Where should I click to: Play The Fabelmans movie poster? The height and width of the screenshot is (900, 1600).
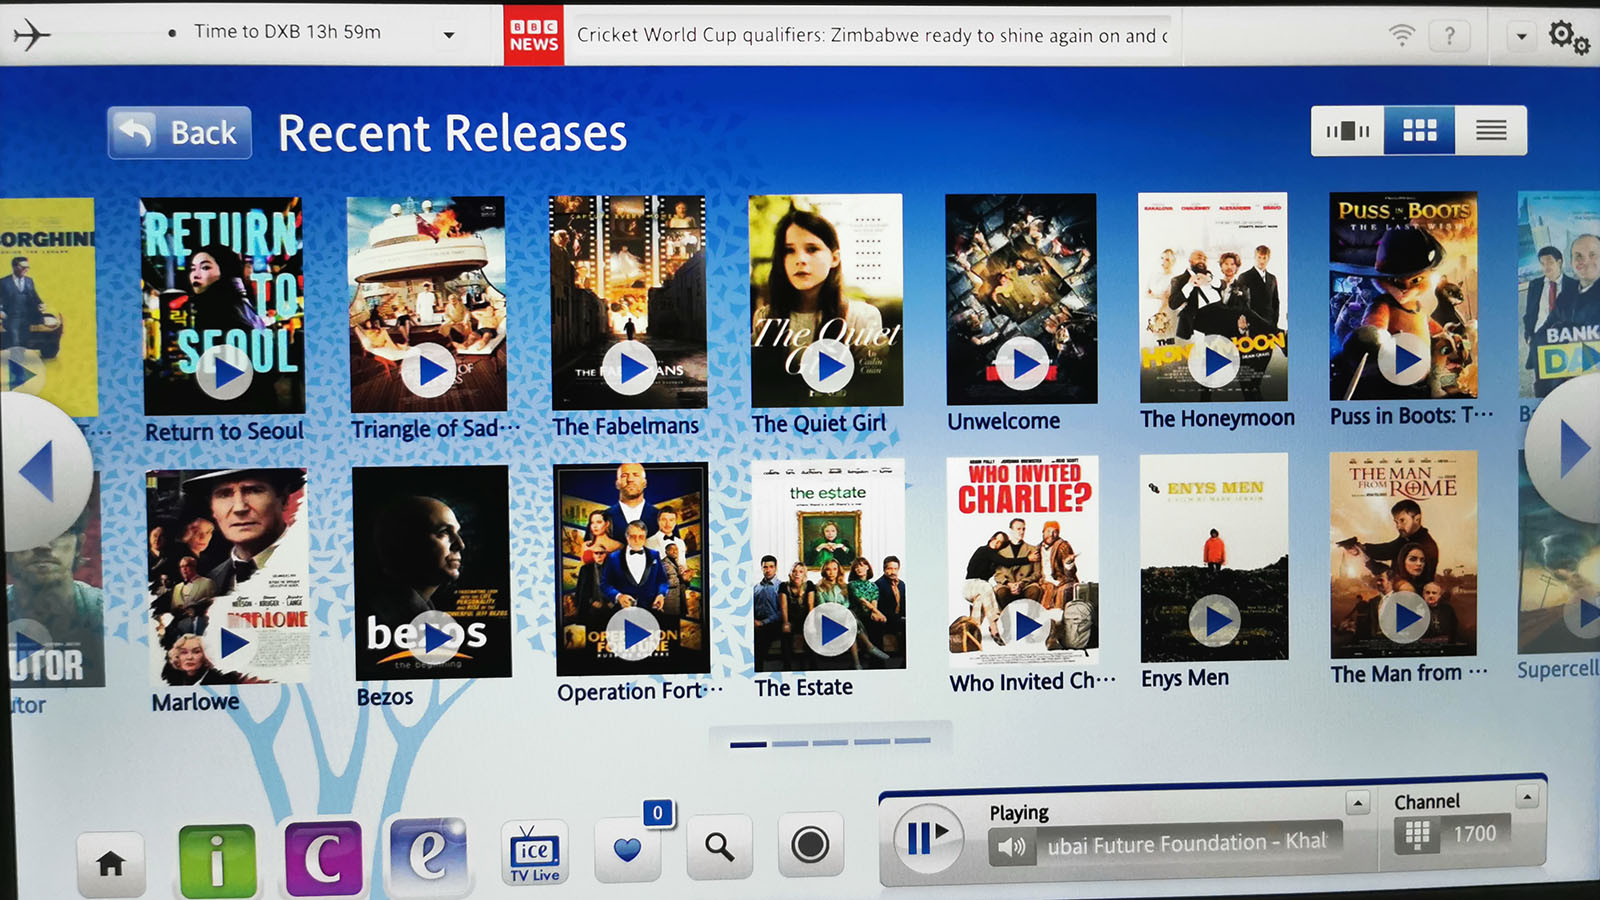click(628, 301)
